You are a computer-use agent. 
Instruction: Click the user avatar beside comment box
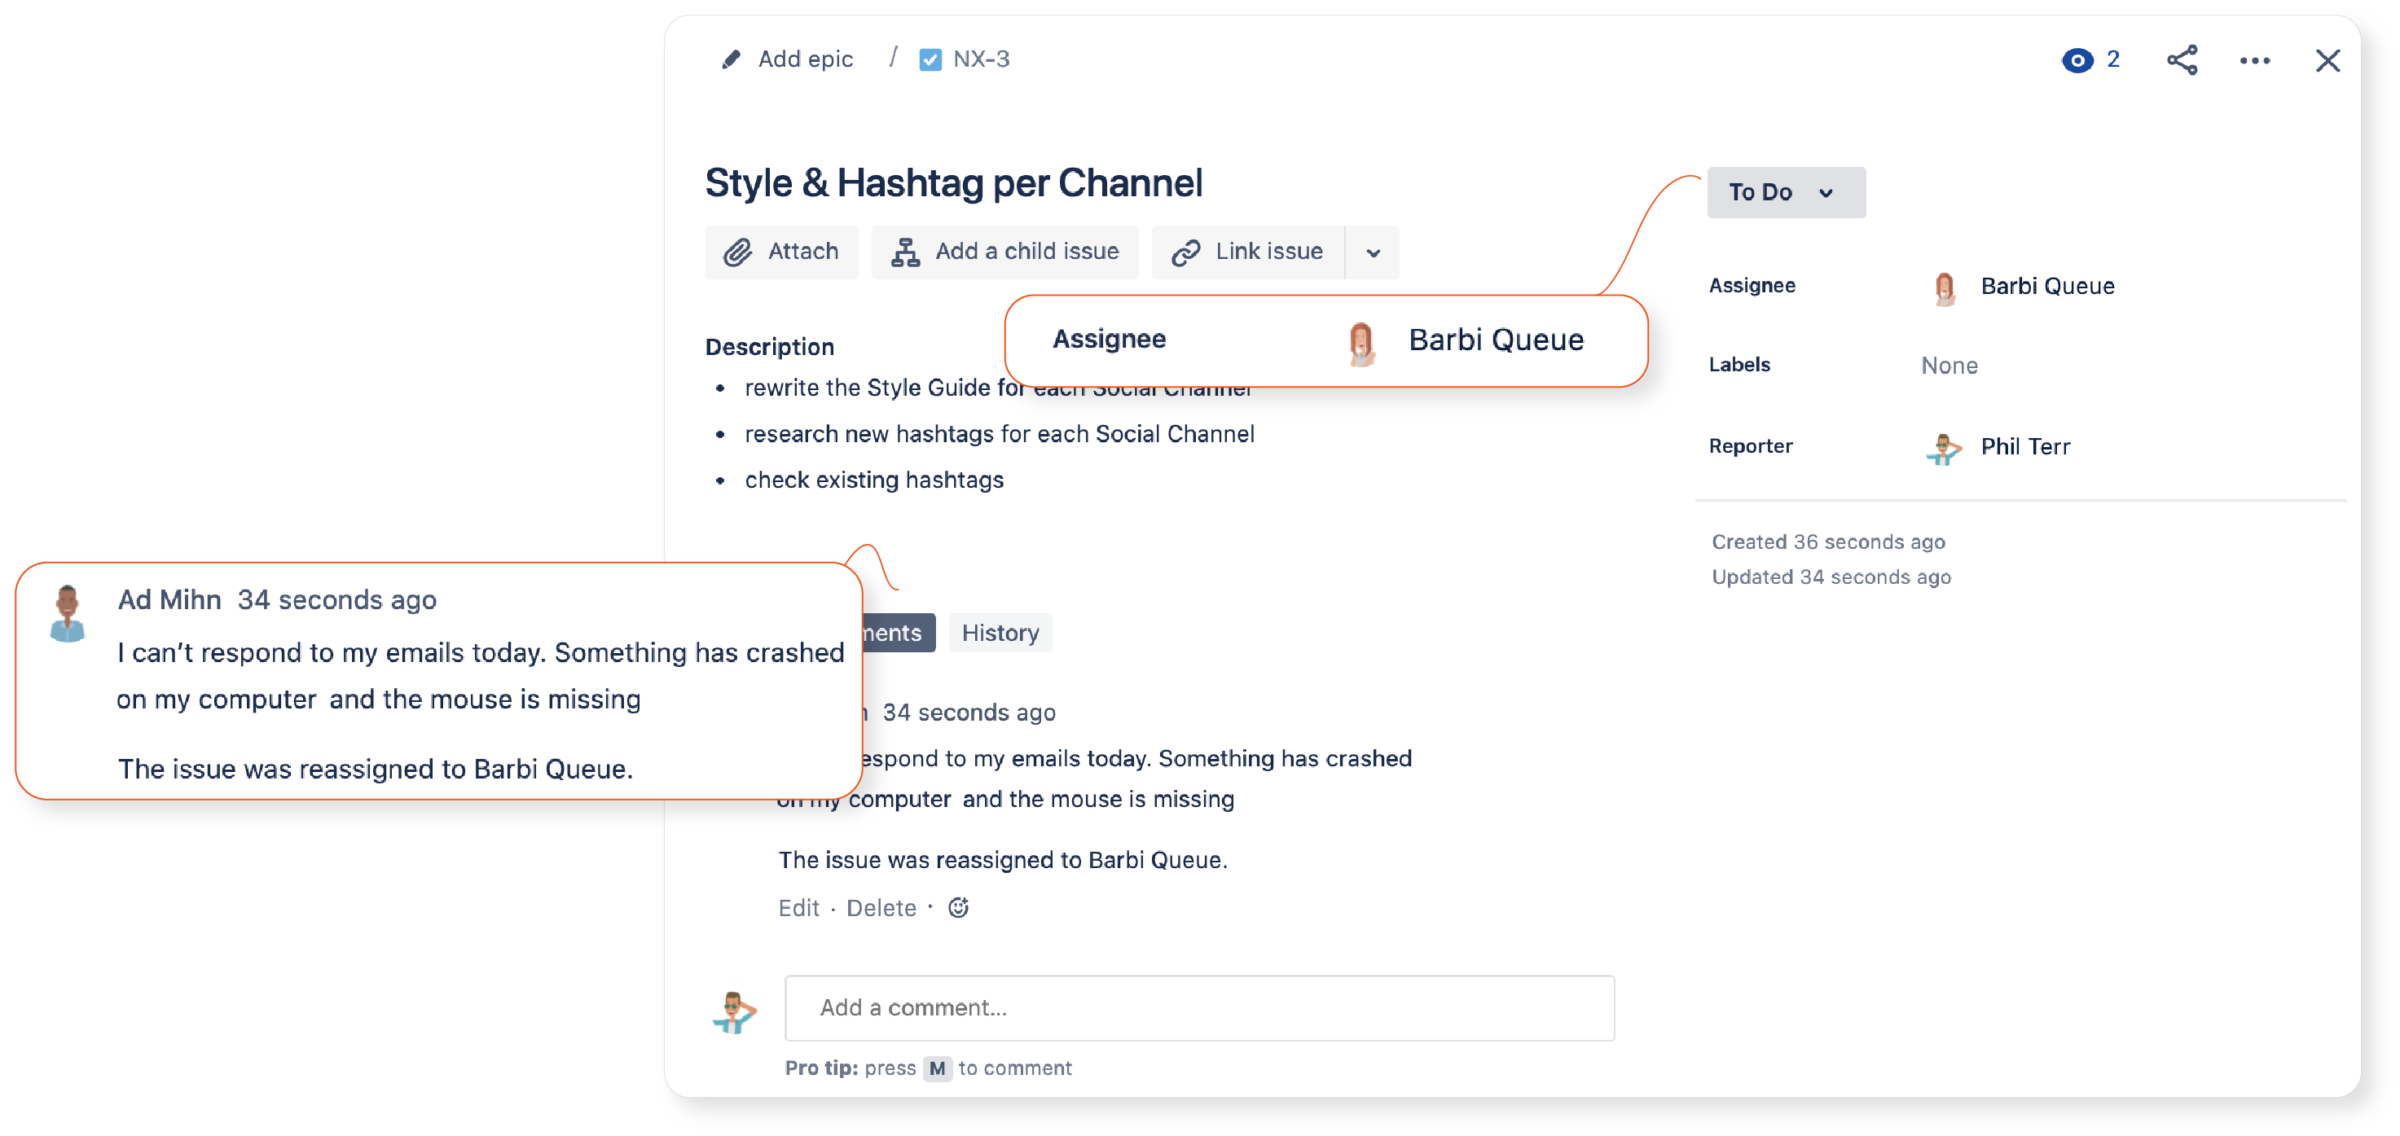[x=734, y=1011]
